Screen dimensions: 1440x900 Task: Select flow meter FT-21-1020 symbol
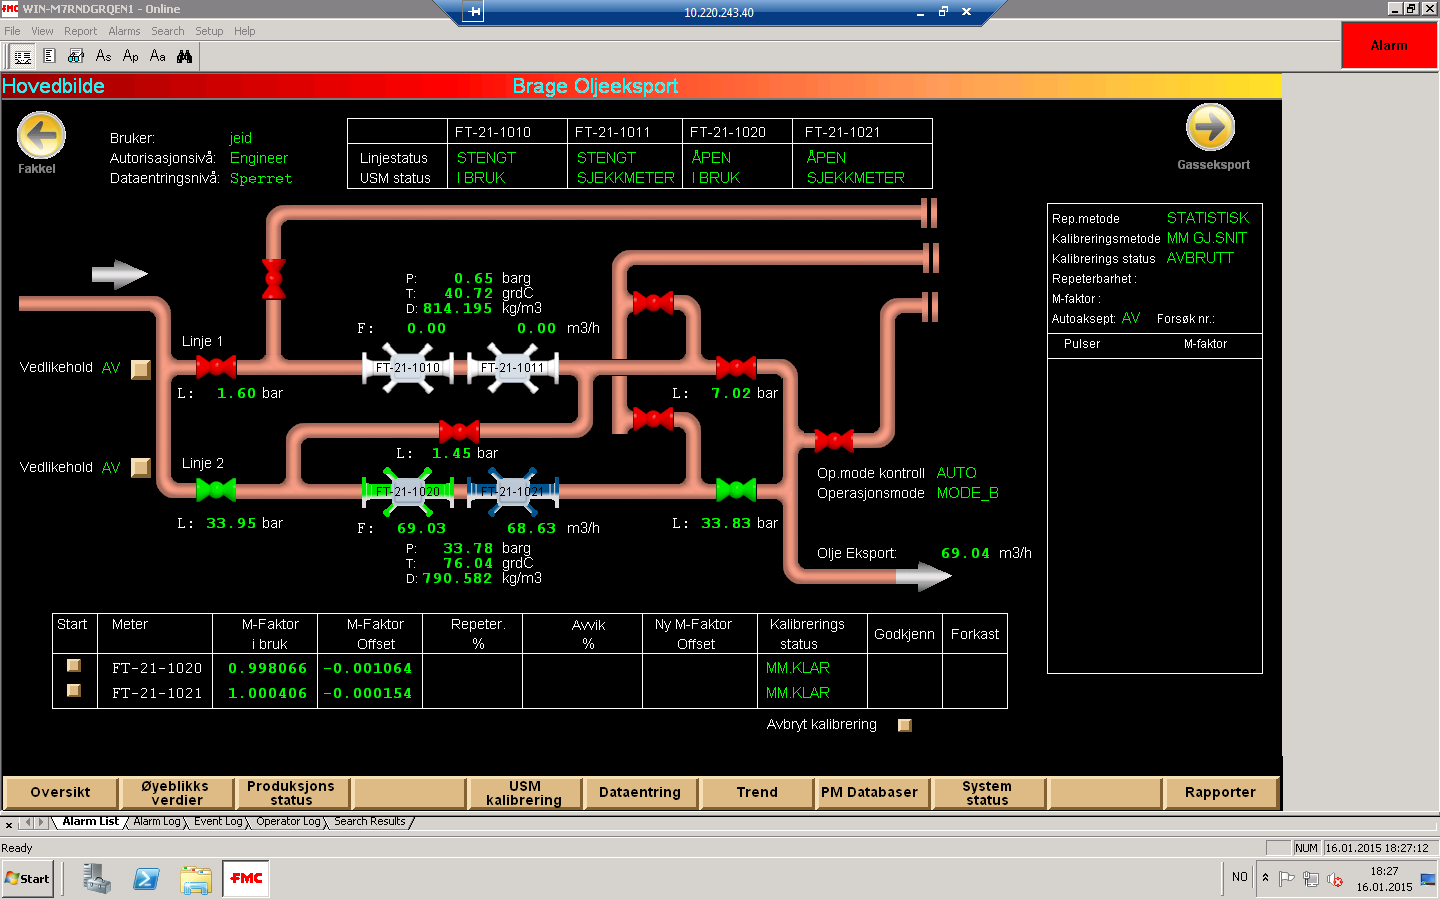[x=408, y=491]
